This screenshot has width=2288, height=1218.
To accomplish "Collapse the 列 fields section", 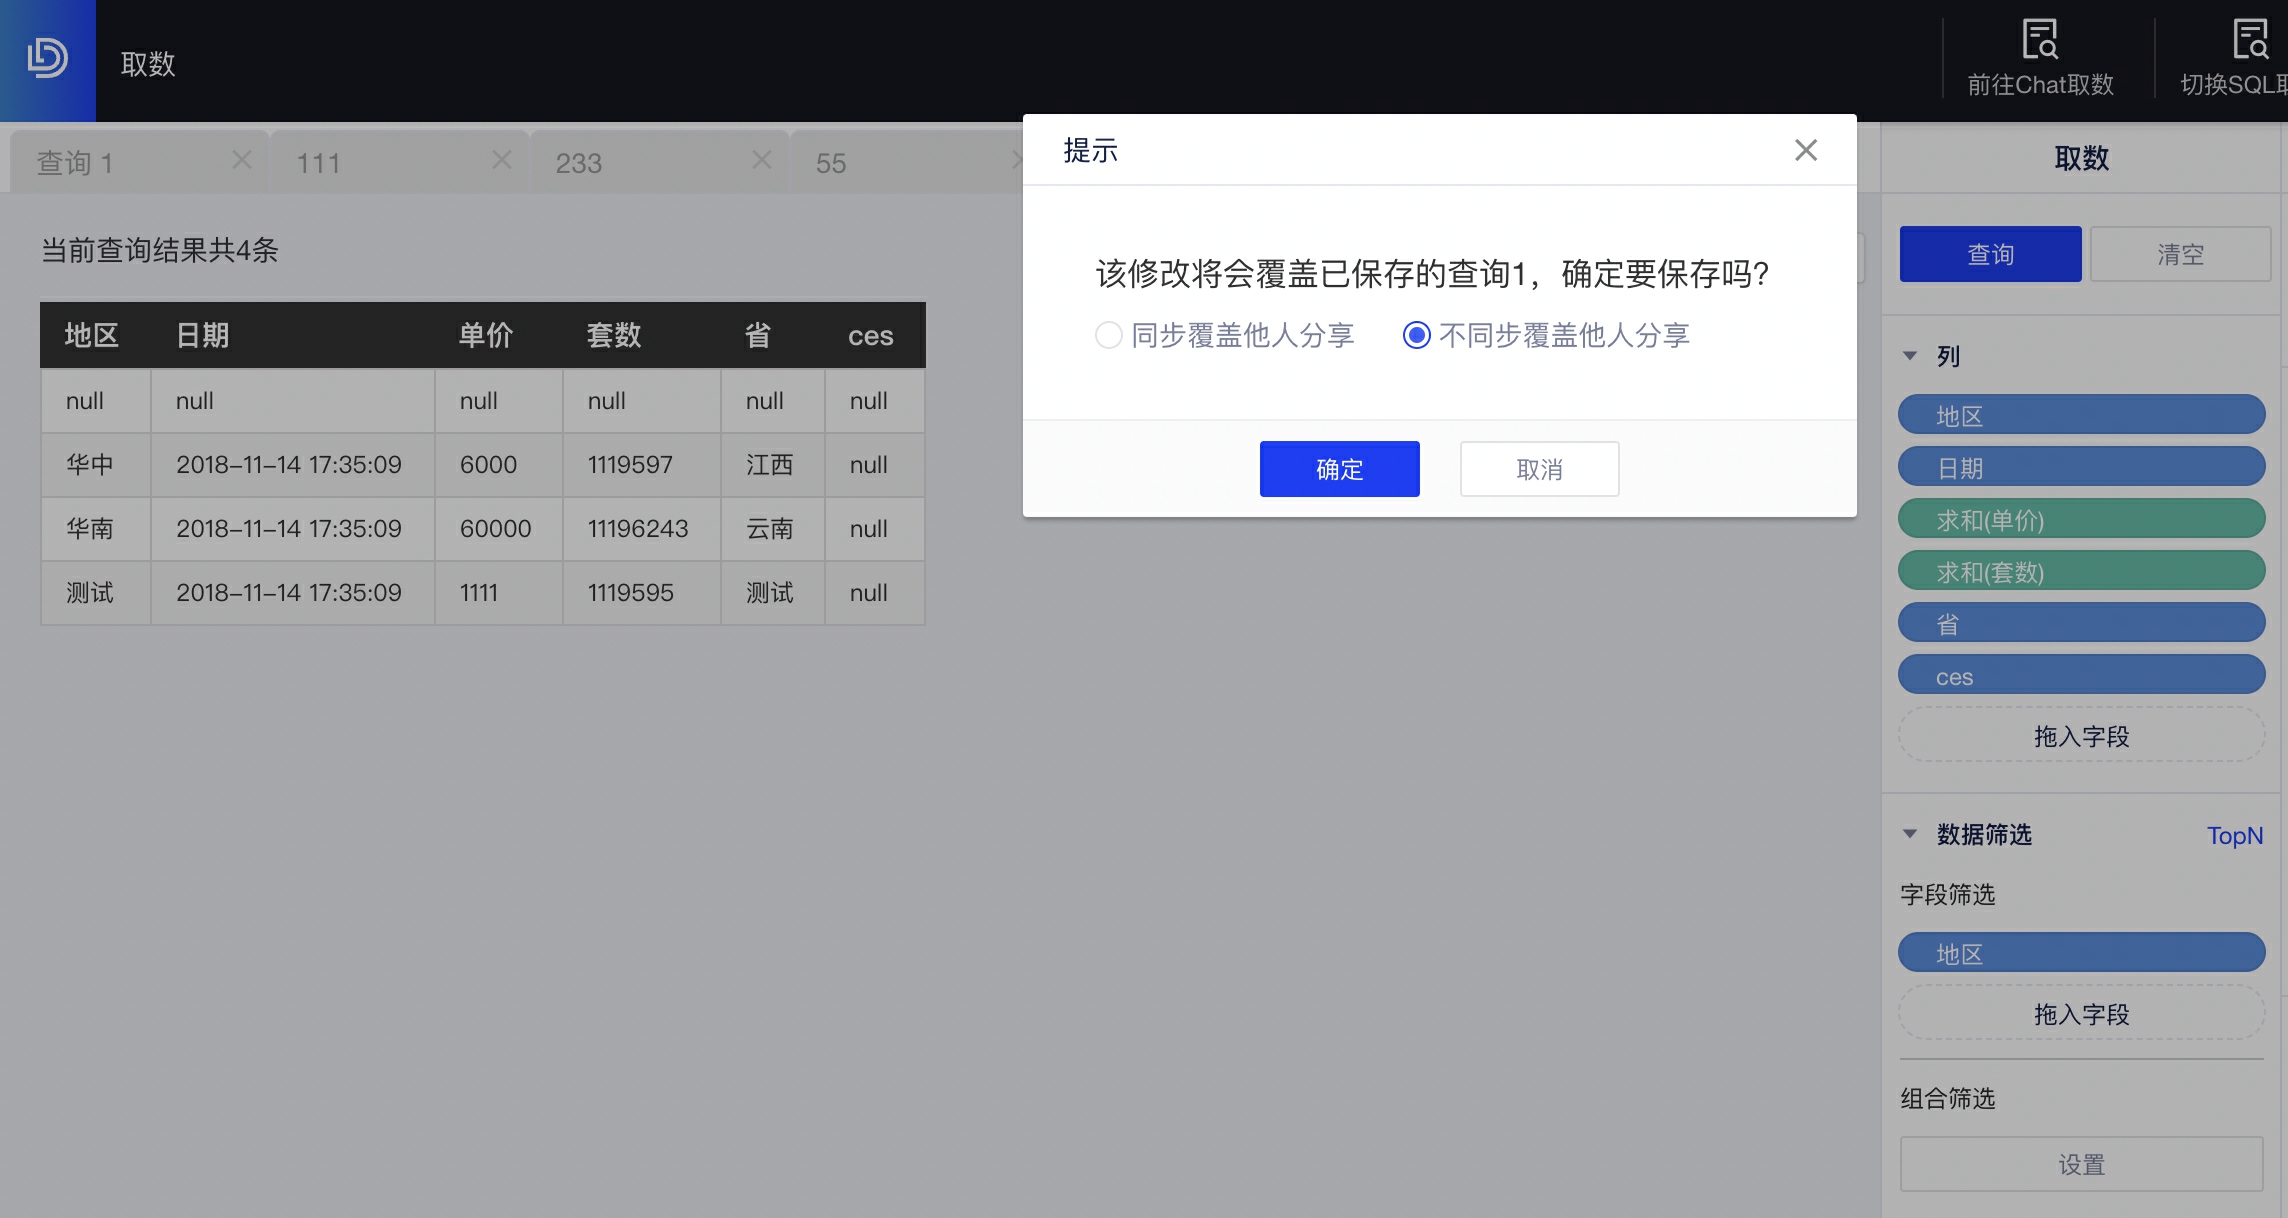I will click(1911, 355).
